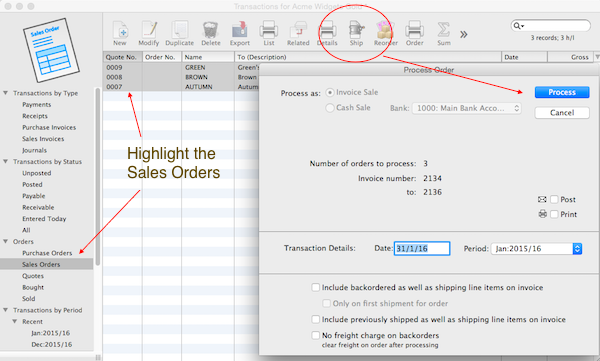The width and height of the screenshot is (600, 361).
Task: Click the Duplicate toolbar icon
Action: pyautogui.click(x=179, y=30)
